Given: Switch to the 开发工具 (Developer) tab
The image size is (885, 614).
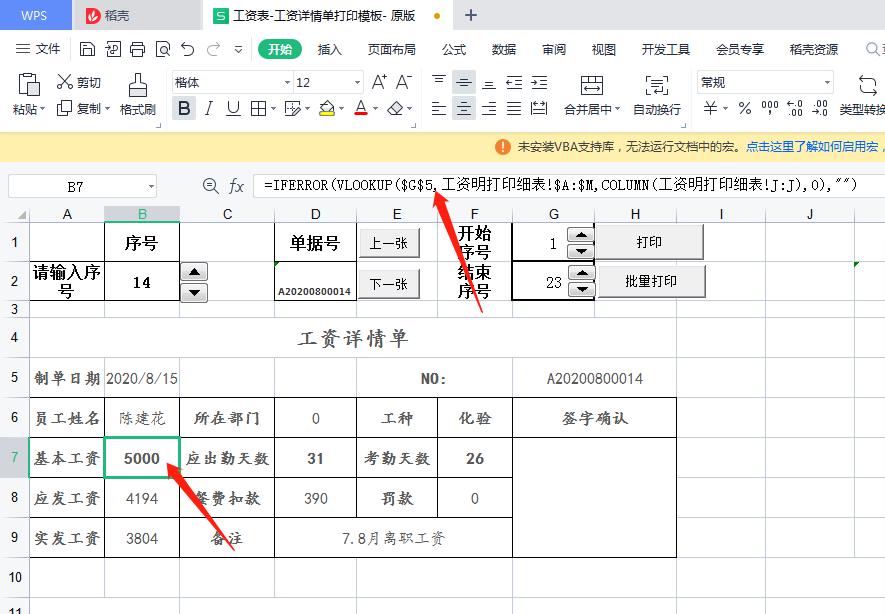Looking at the screenshot, I should click(x=665, y=50).
